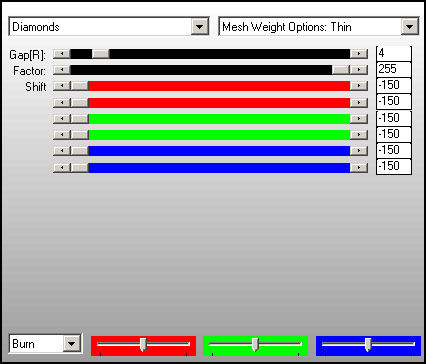The width and height of the screenshot is (426, 364).
Task: Click left arrow of the Factor slider
Action: (x=62, y=70)
